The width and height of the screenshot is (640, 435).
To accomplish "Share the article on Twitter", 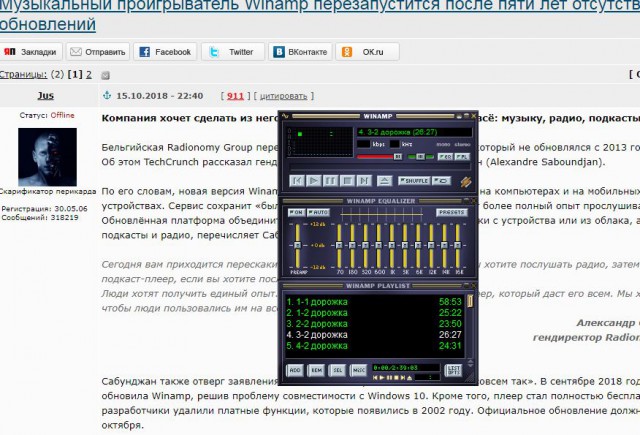I will [233, 52].
